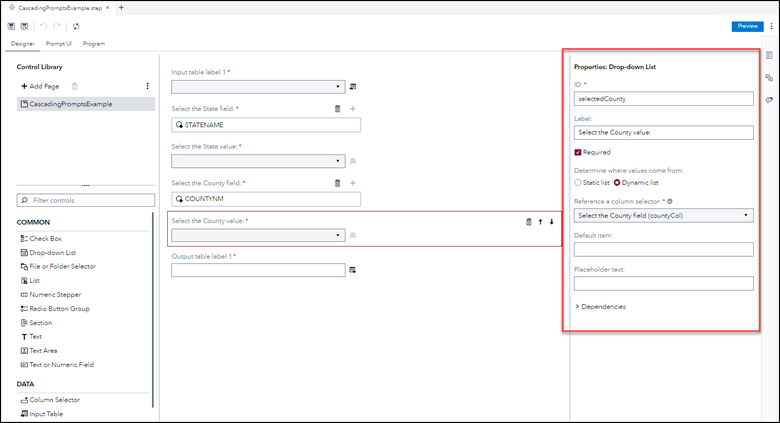The height and width of the screenshot is (423, 780).
Task: Open the more options menu beside Preview
Action: click(x=772, y=26)
